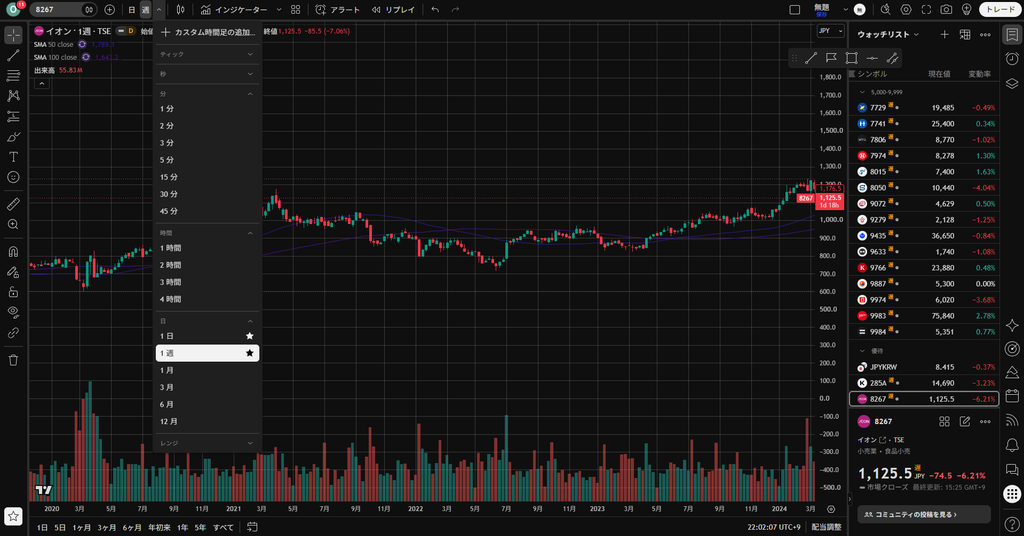Collapse the hours section

pos(208,233)
